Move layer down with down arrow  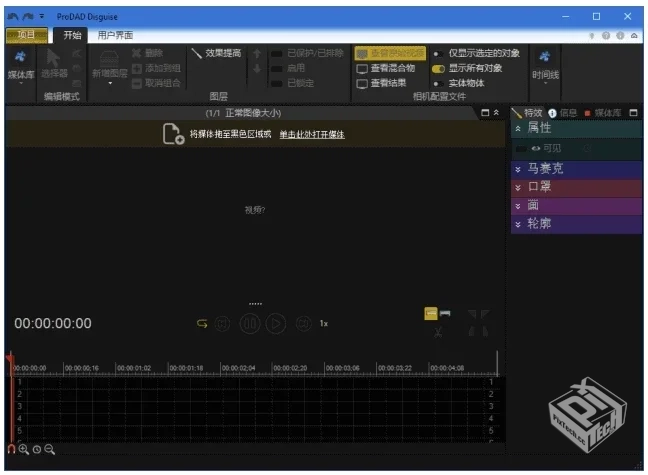257,69
